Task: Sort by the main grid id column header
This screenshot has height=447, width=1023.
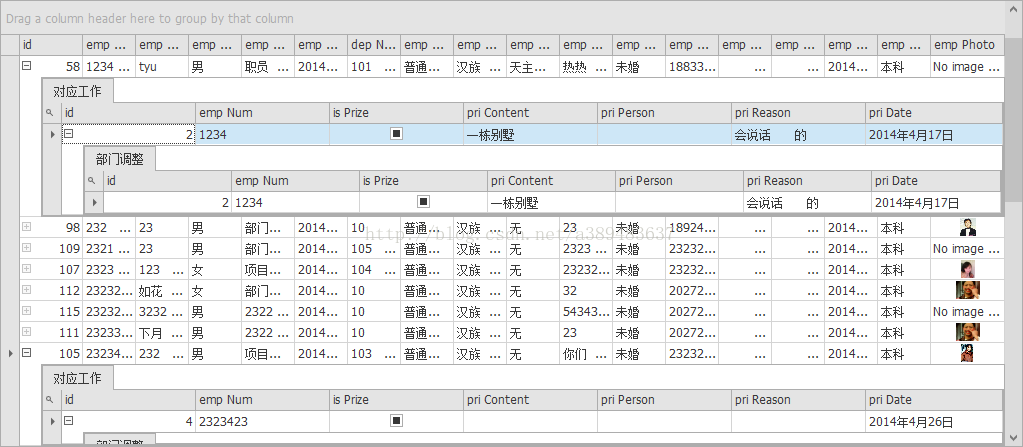Action: point(51,44)
